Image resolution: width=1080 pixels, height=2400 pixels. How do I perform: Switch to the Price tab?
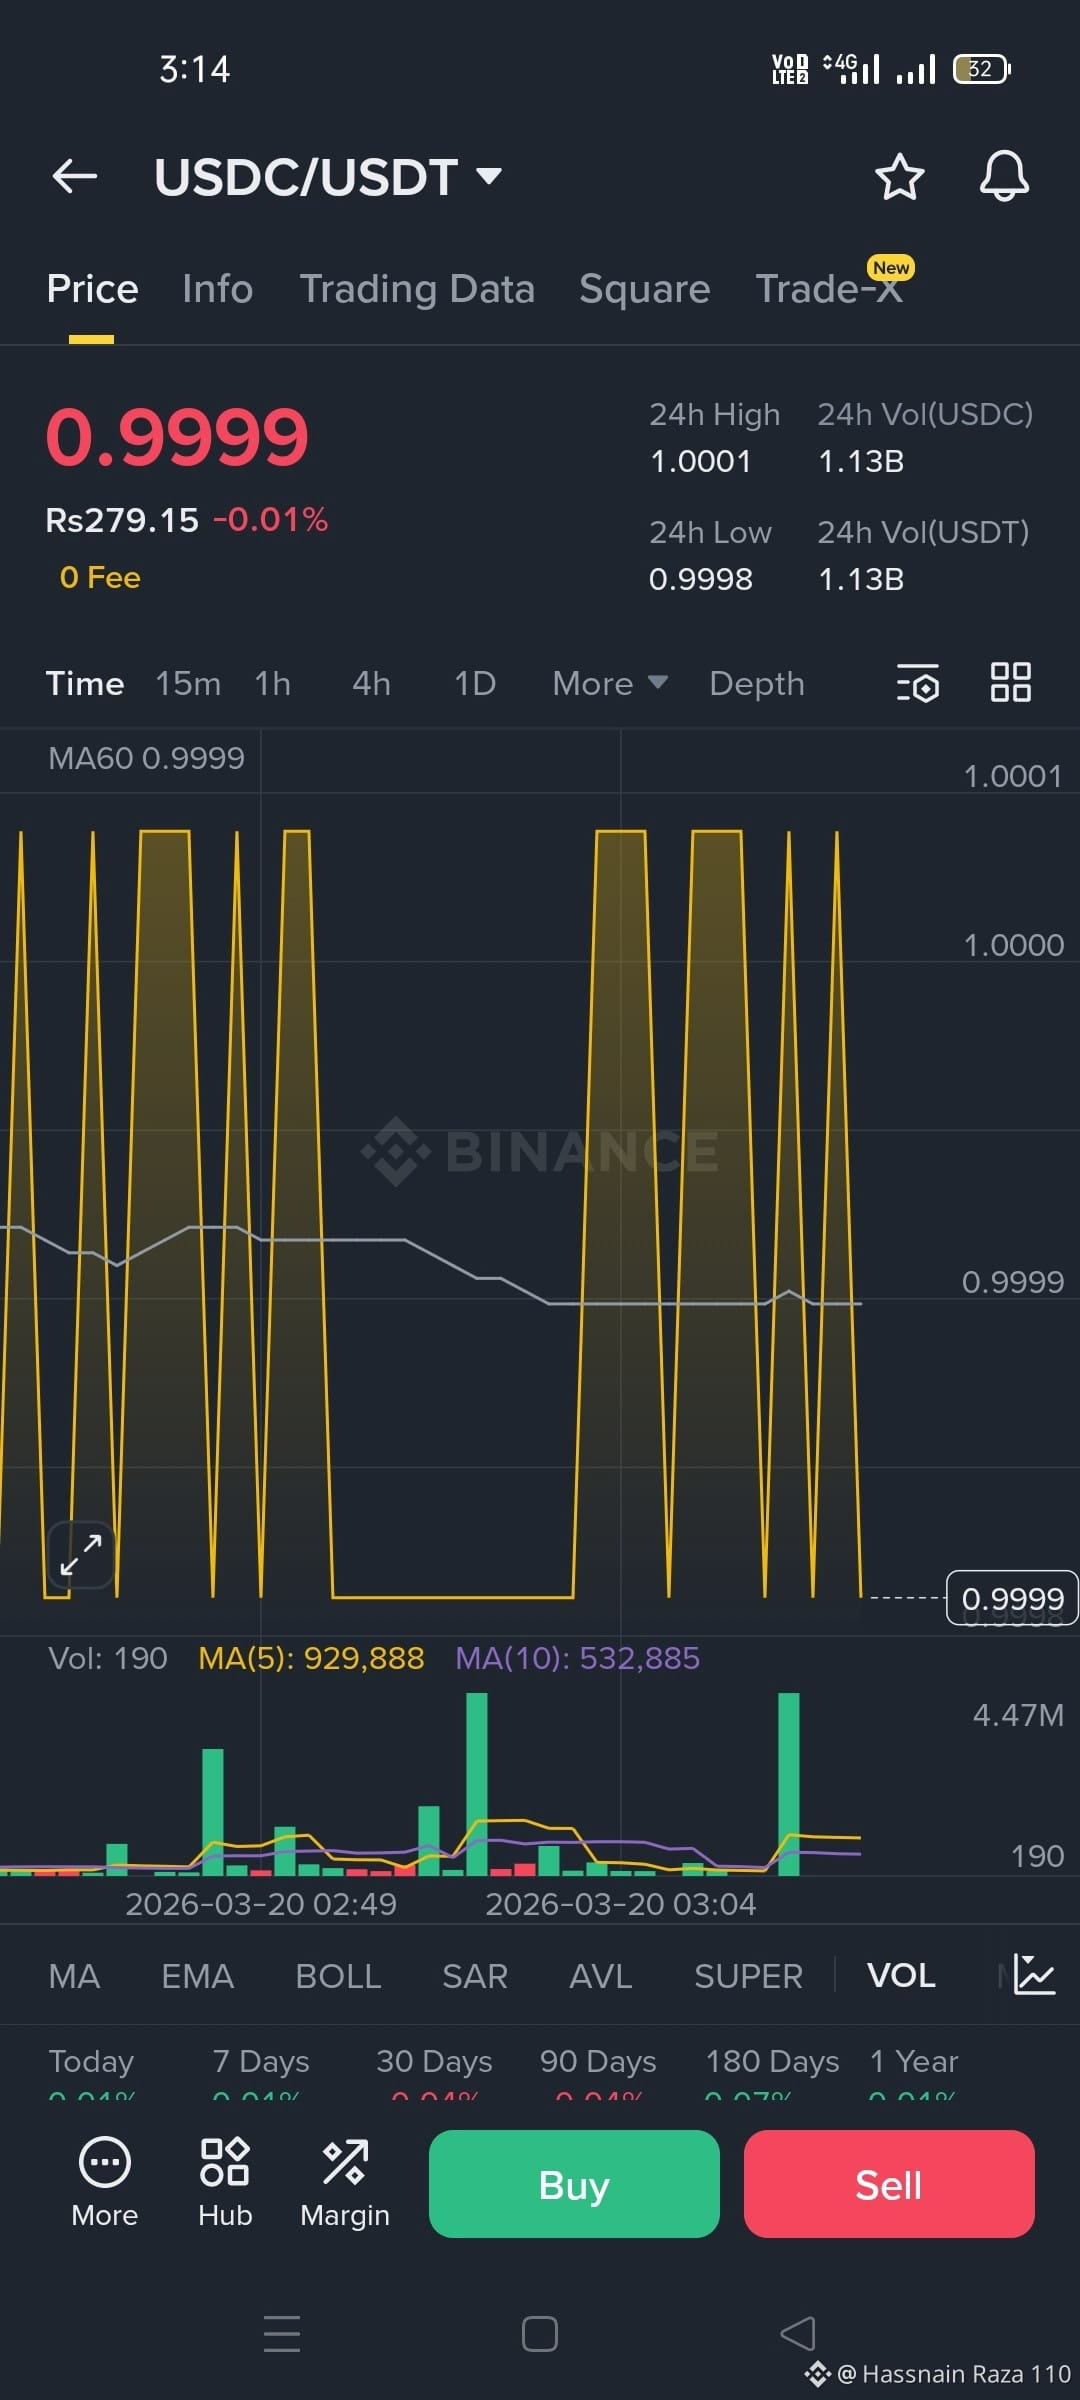click(92, 289)
